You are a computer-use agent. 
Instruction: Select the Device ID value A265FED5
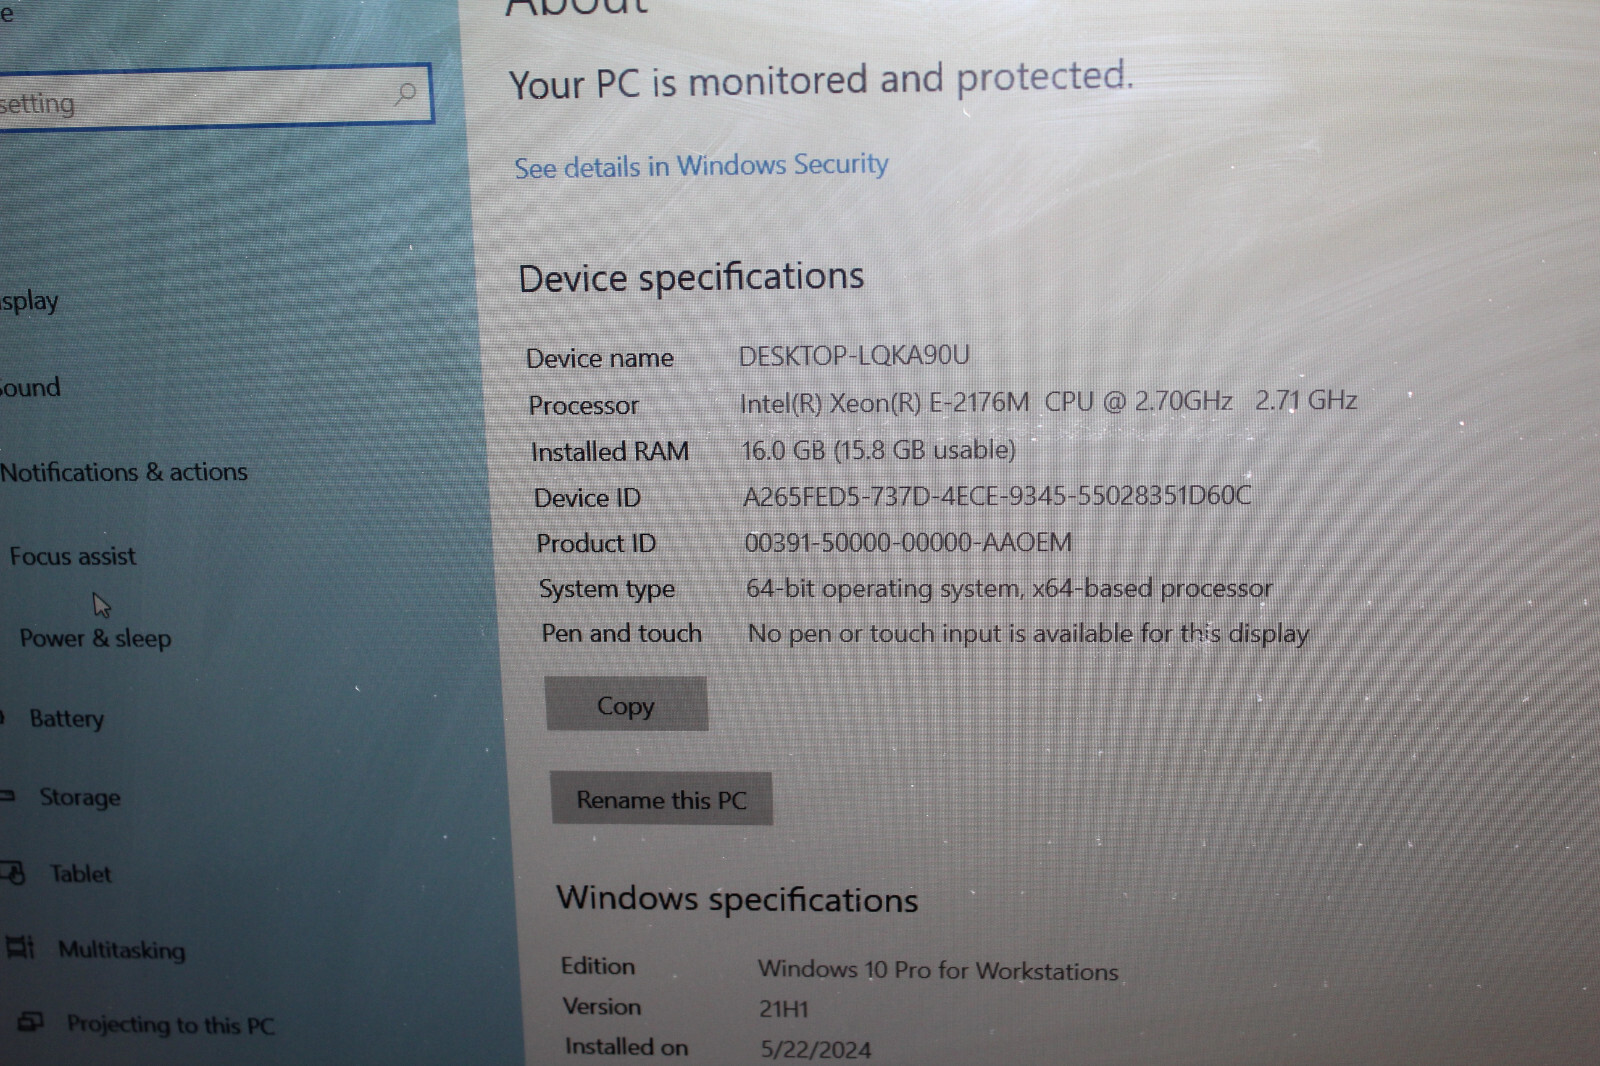tap(997, 496)
